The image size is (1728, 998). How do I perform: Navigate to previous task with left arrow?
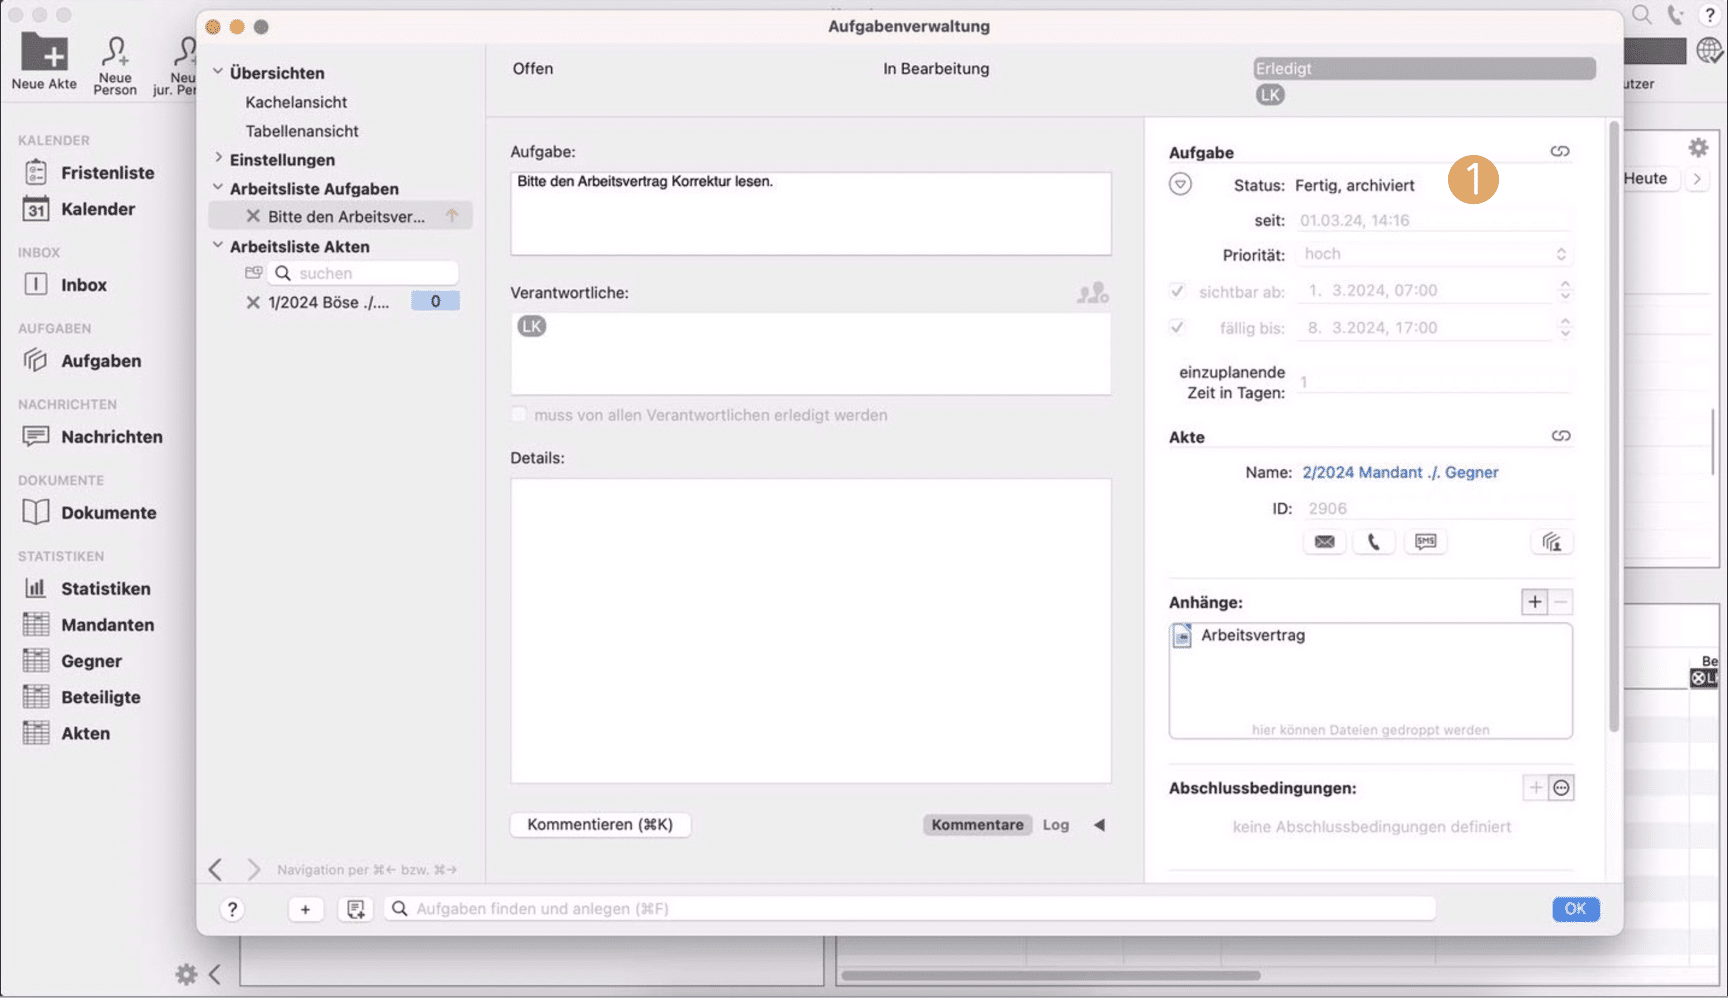[215, 869]
